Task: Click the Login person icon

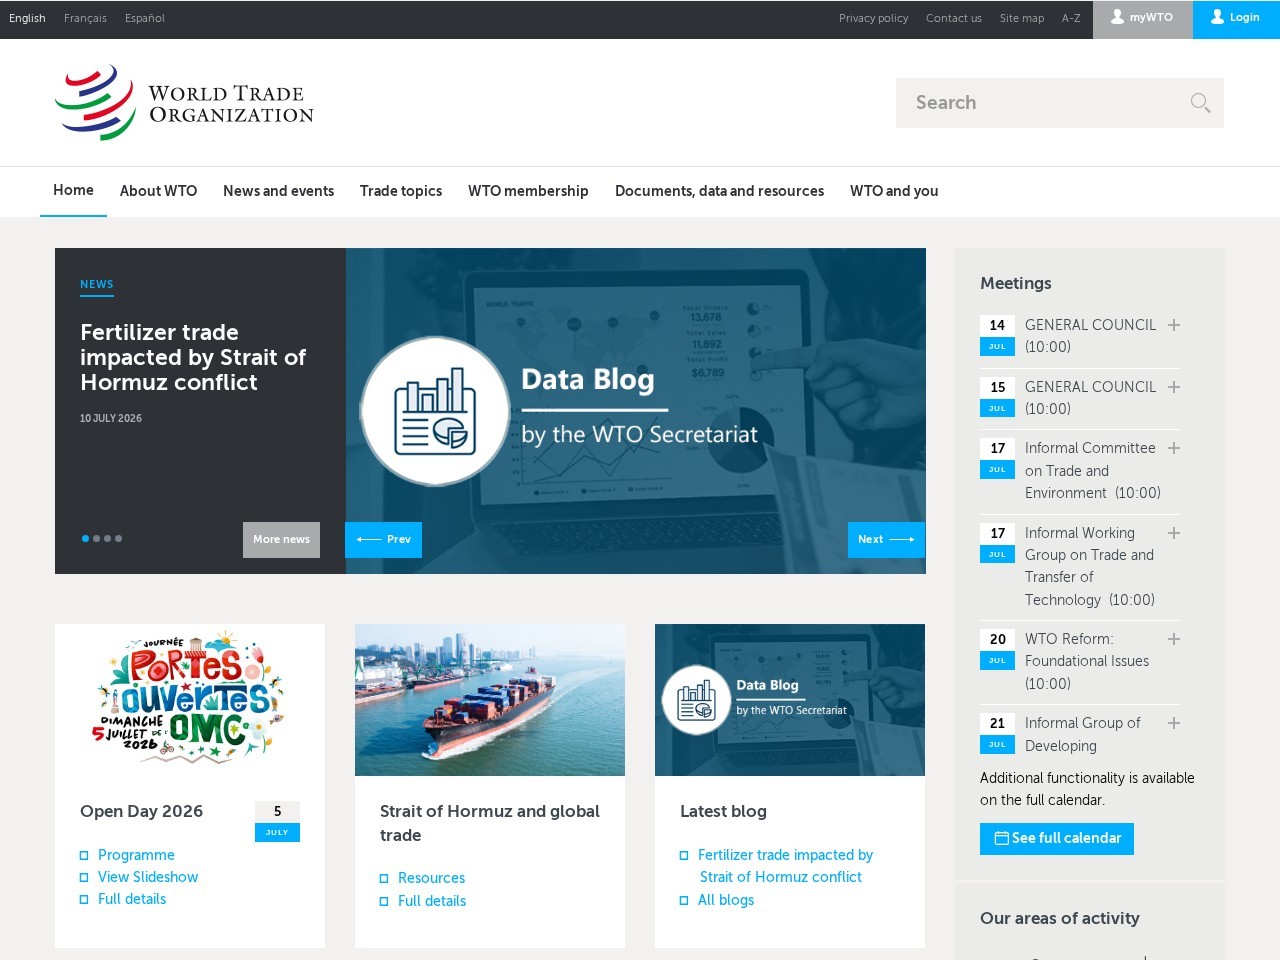Action: click(x=1217, y=17)
